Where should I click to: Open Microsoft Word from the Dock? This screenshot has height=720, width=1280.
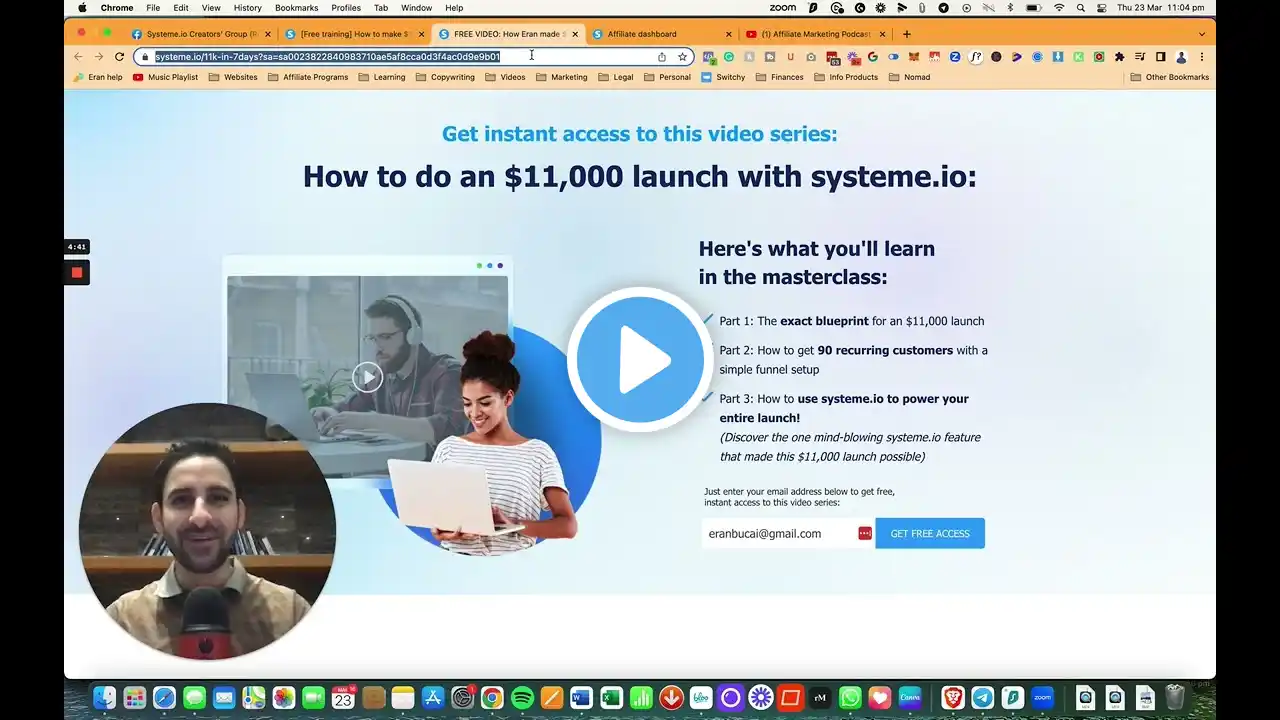tap(581, 697)
